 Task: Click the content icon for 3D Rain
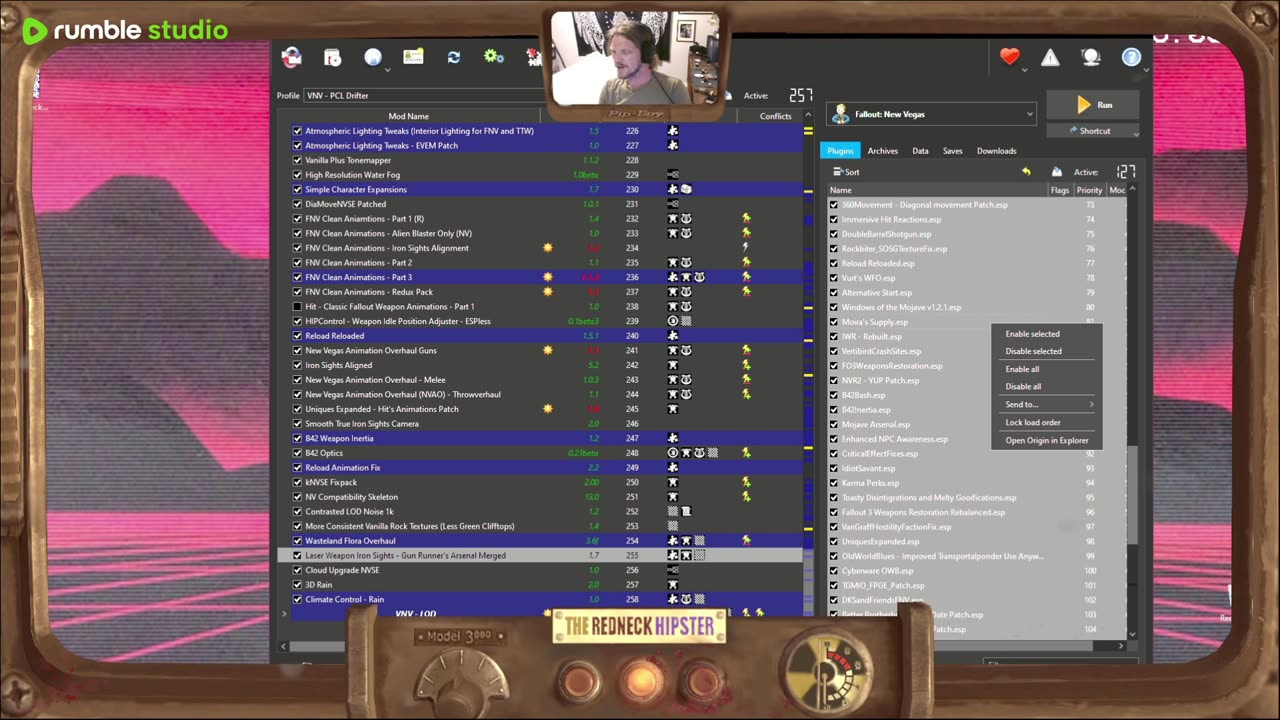click(x=673, y=585)
